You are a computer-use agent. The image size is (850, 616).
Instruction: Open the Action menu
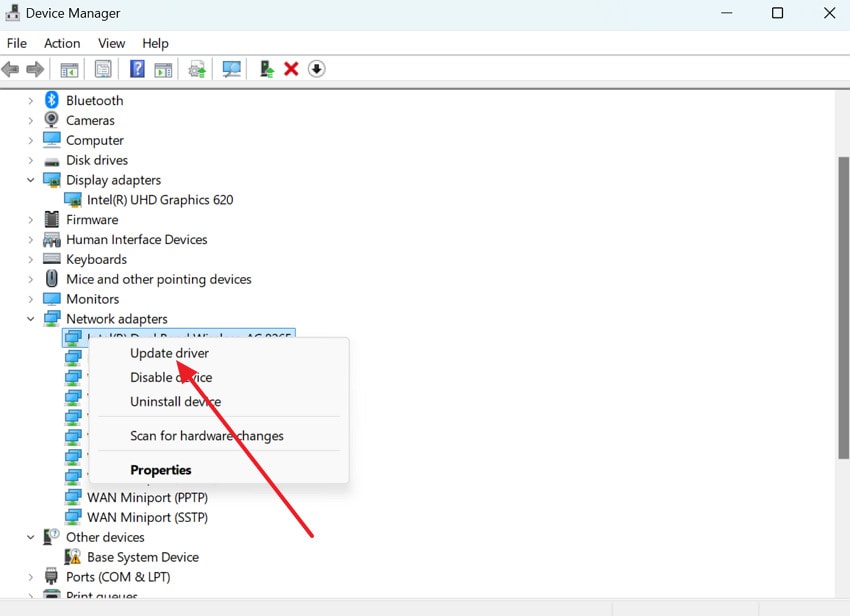pos(61,43)
